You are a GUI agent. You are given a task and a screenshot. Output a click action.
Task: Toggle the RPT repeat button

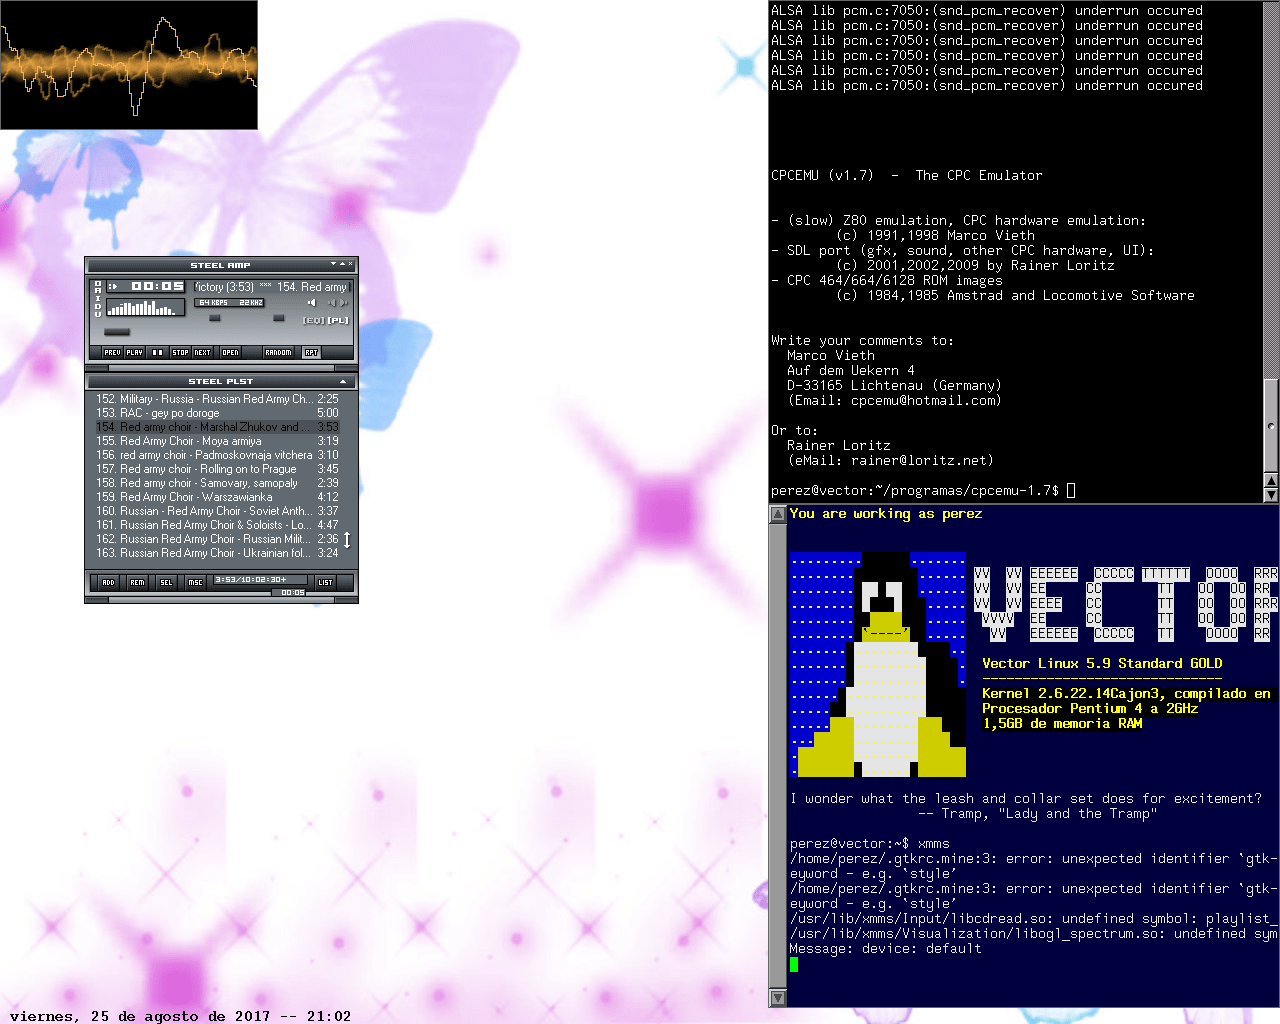[x=311, y=352]
